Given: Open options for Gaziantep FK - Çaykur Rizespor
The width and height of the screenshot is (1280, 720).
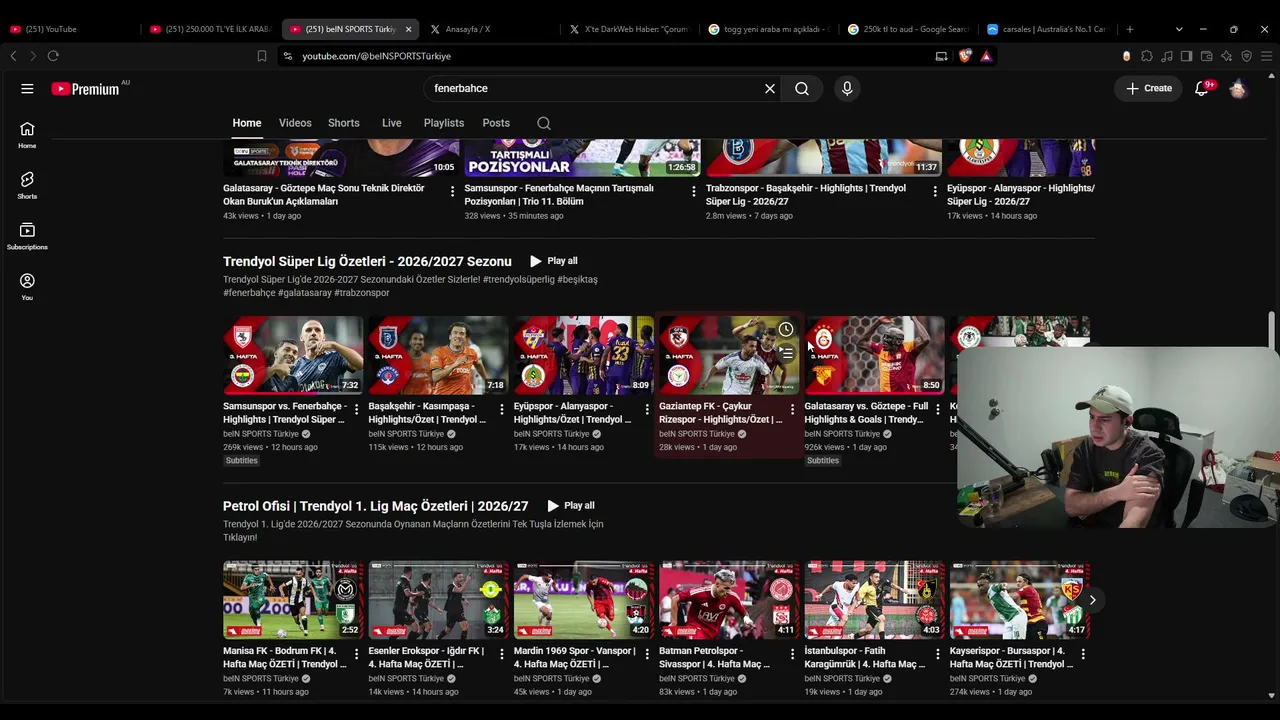Looking at the screenshot, I should point(792,409).
